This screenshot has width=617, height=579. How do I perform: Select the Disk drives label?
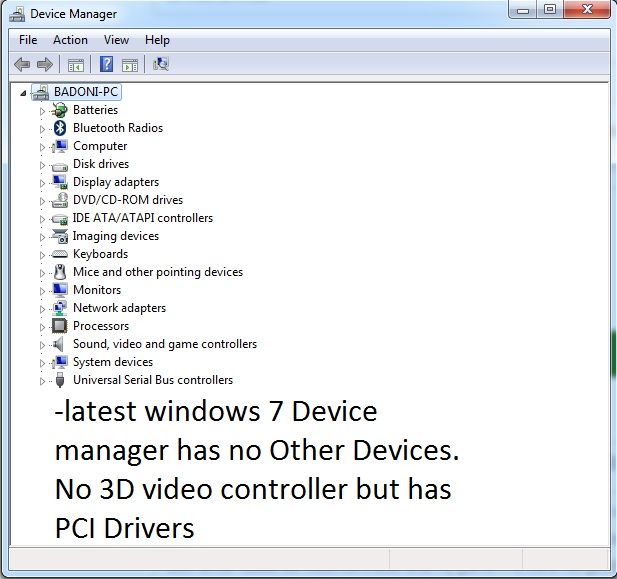tap(101, 164)
